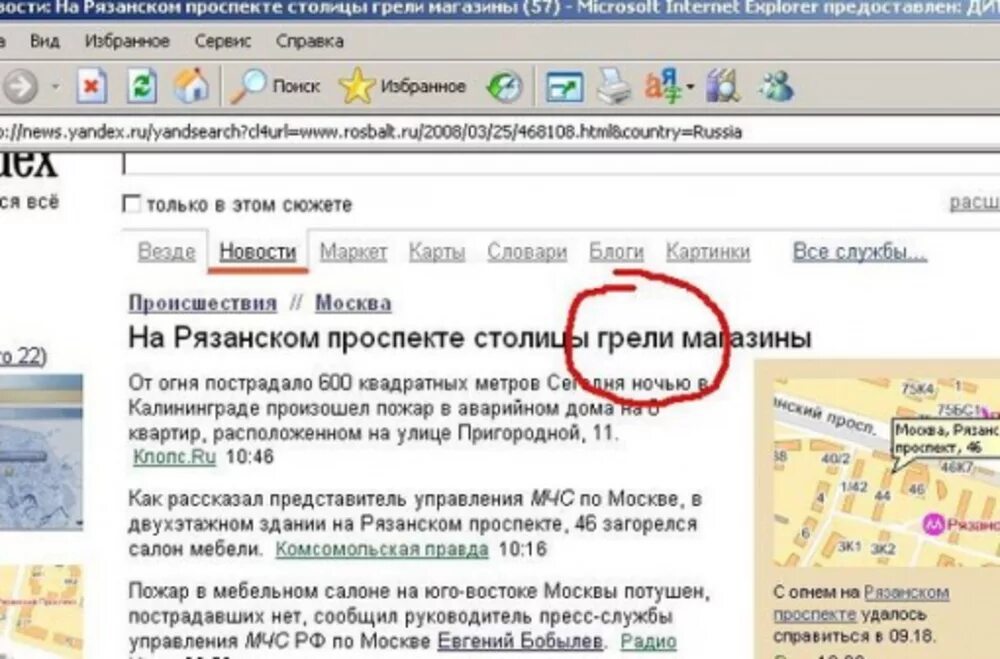Image resolution: width=1000 pixels, height=659 pixels.
Task: Go to Home page house icon
Action: click(191, 86)
